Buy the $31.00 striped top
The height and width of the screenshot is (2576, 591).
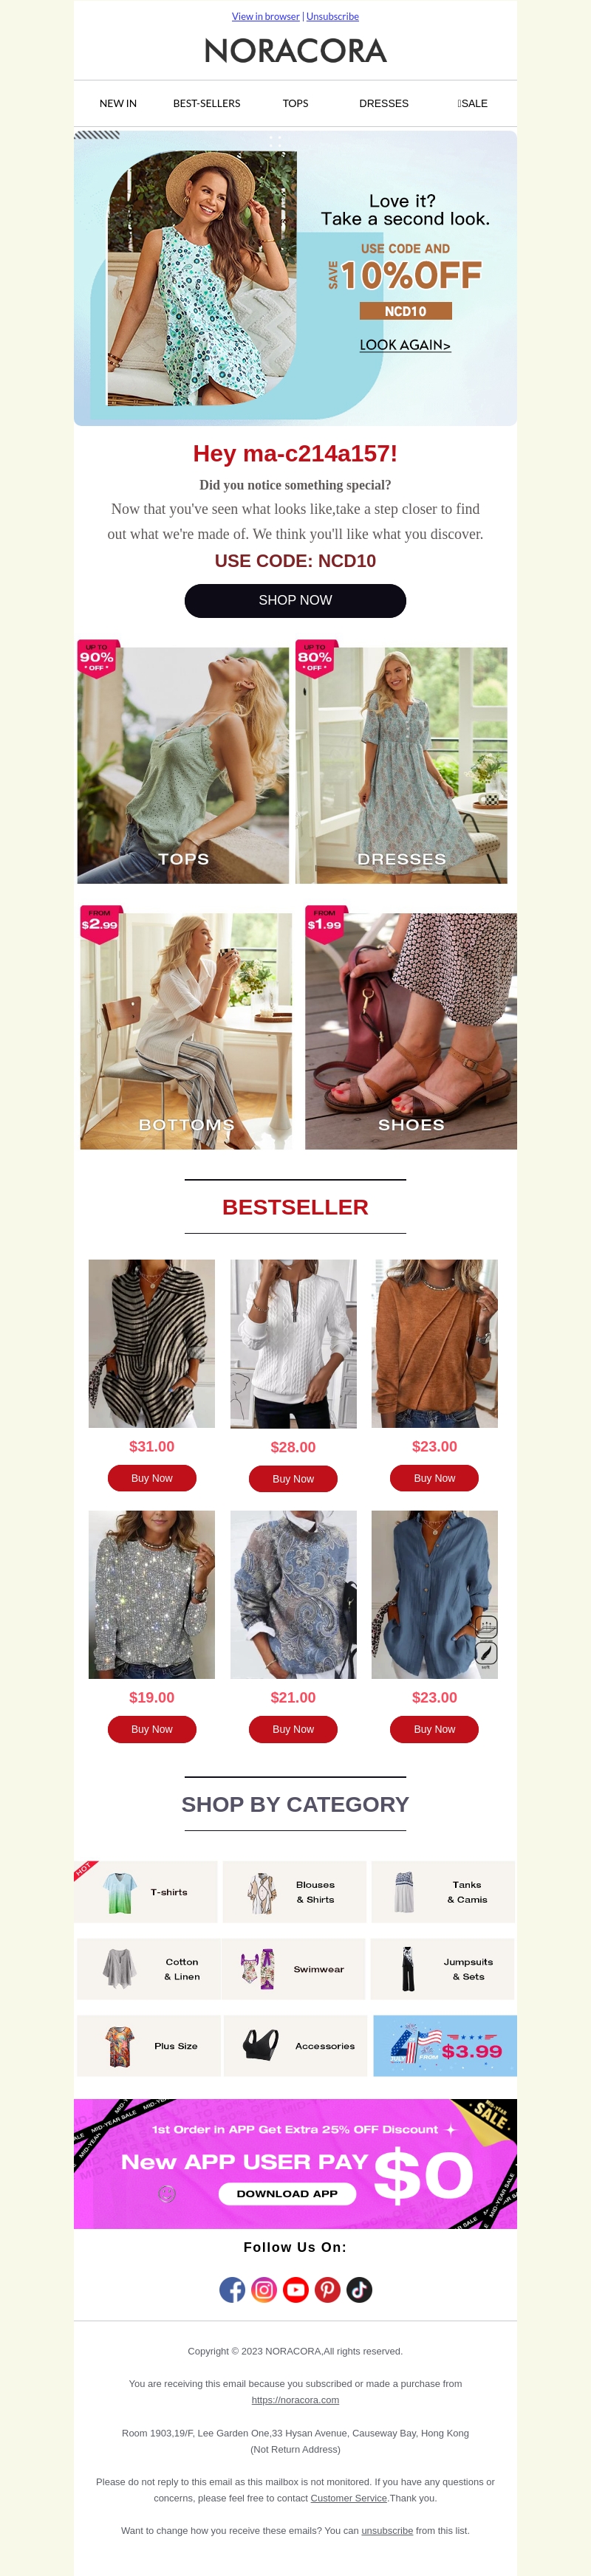pos(152,1478)
